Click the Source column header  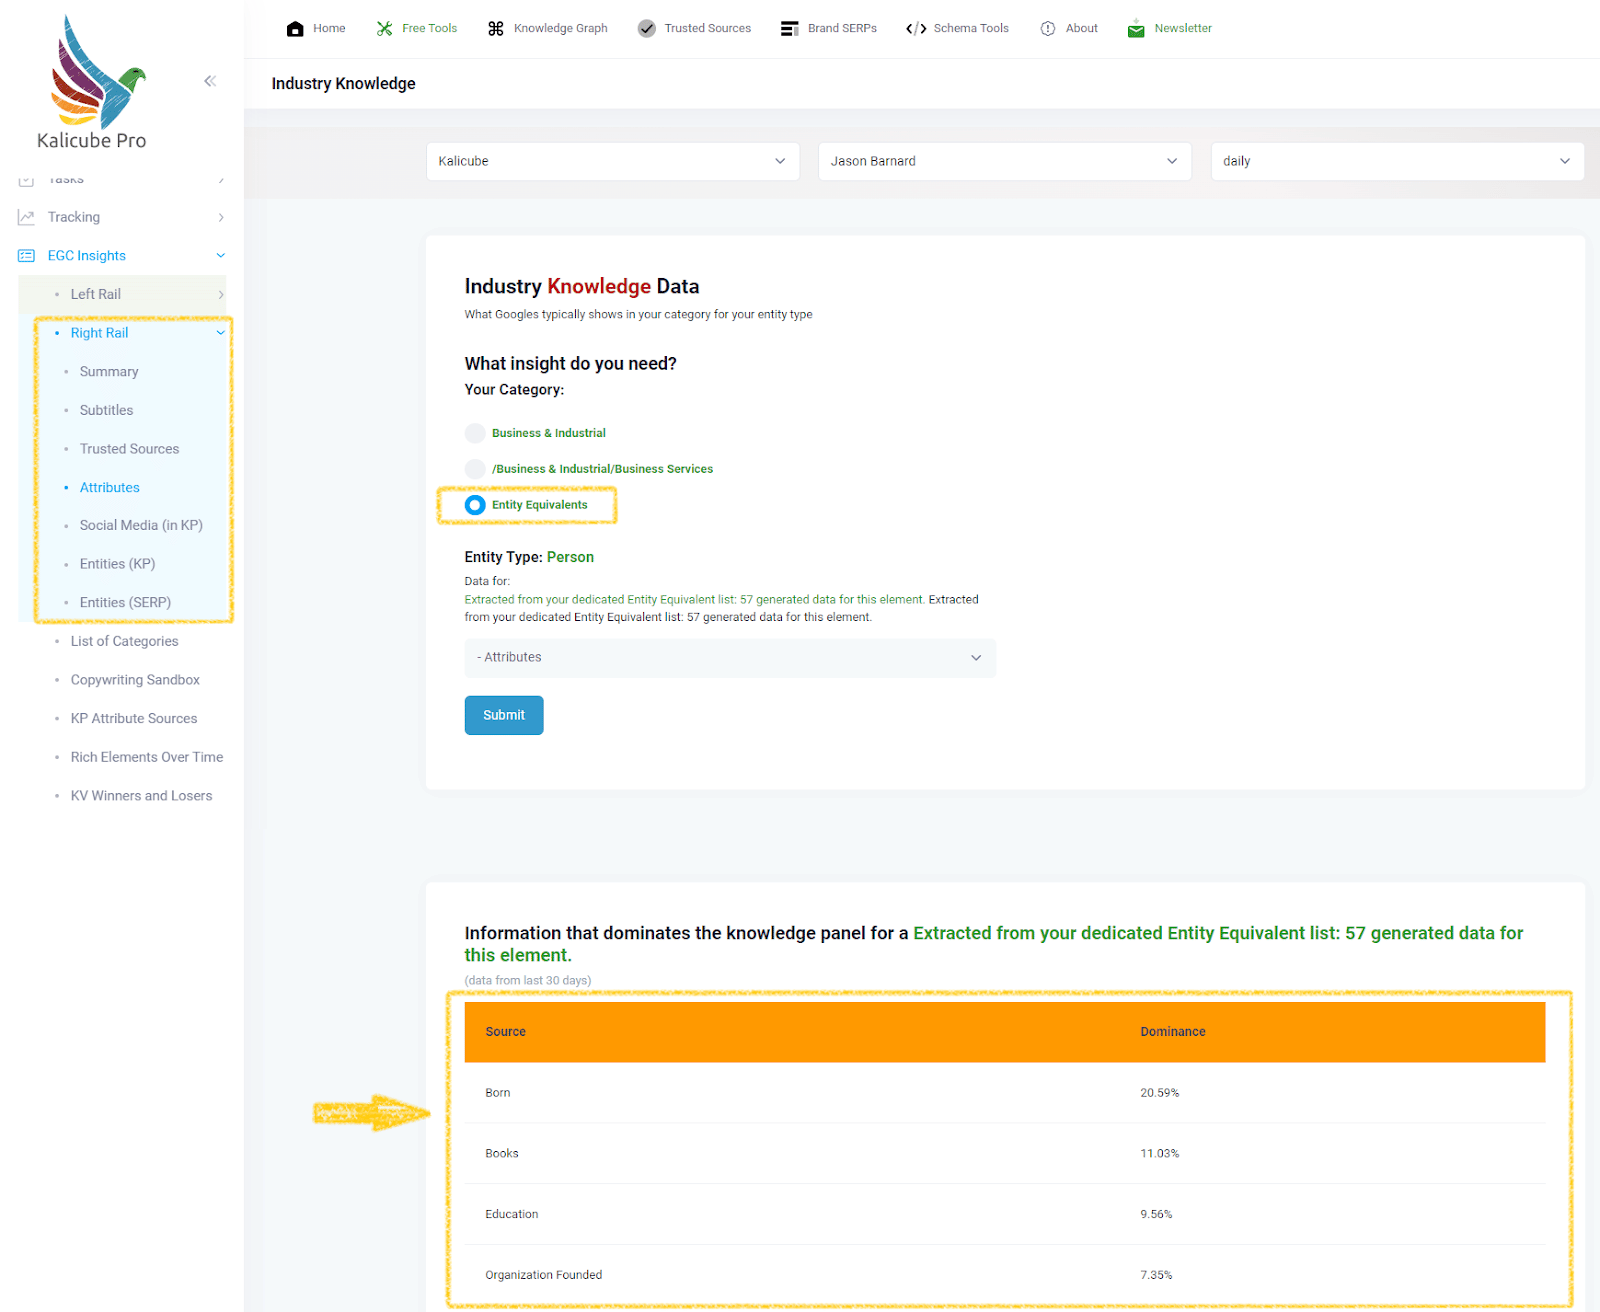[x=506, y=1032]
